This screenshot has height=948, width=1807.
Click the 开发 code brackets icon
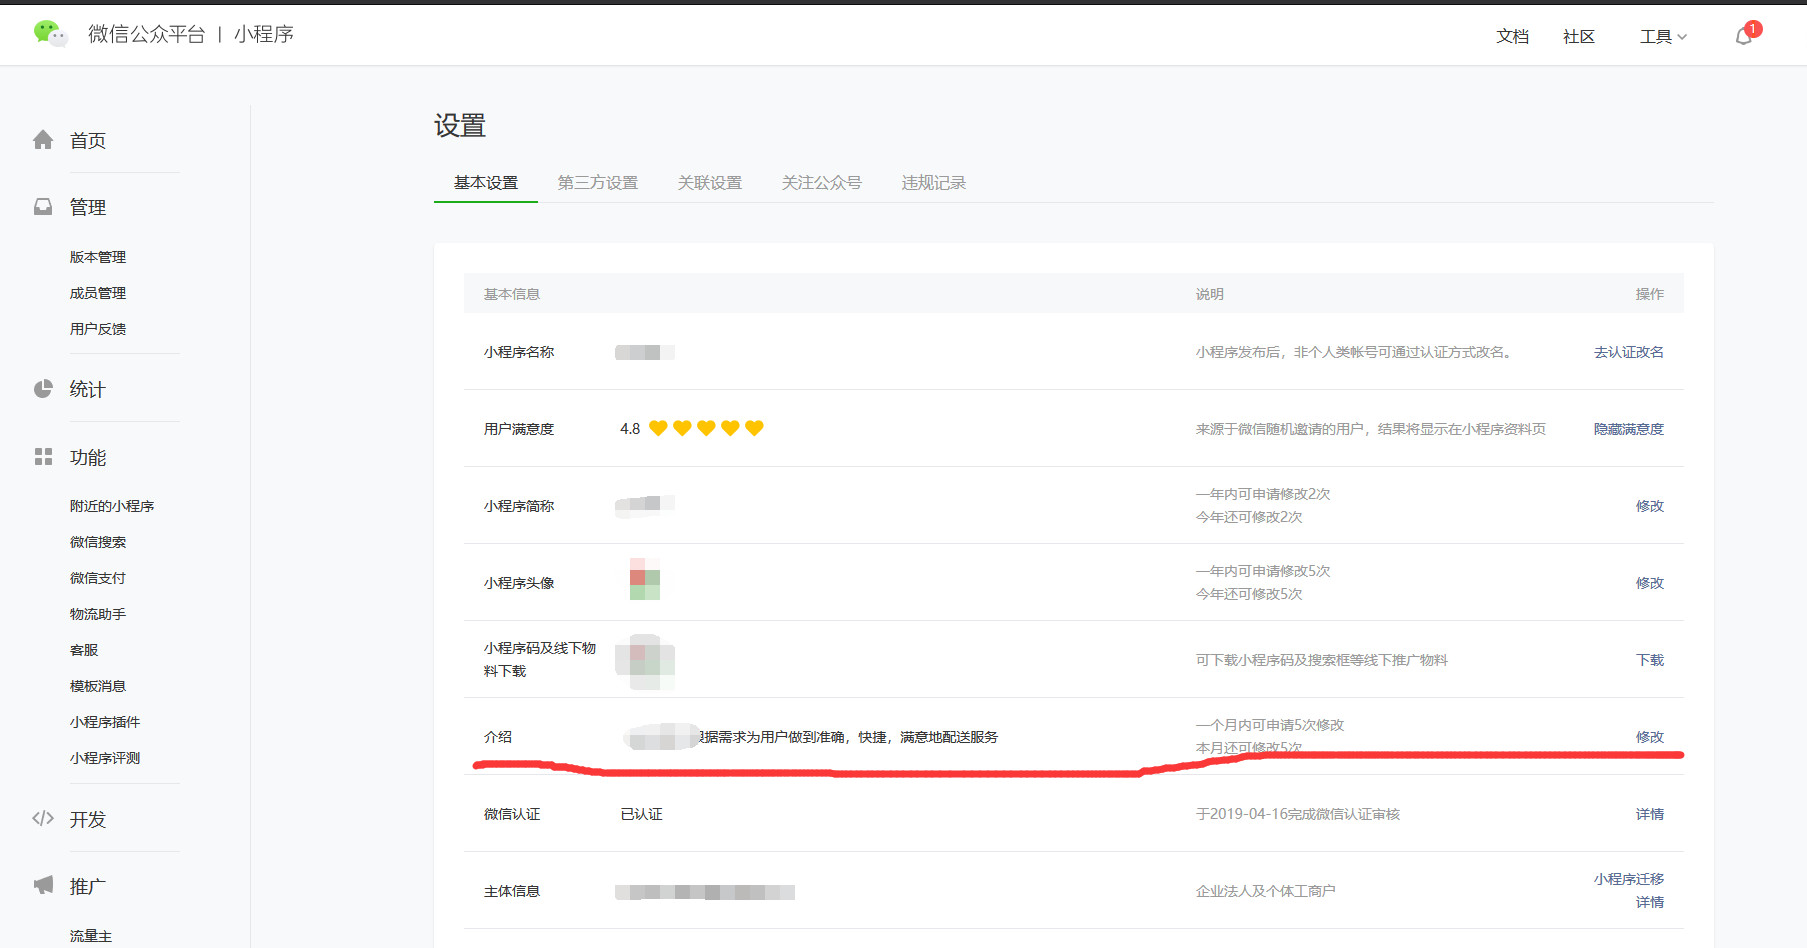43,819
